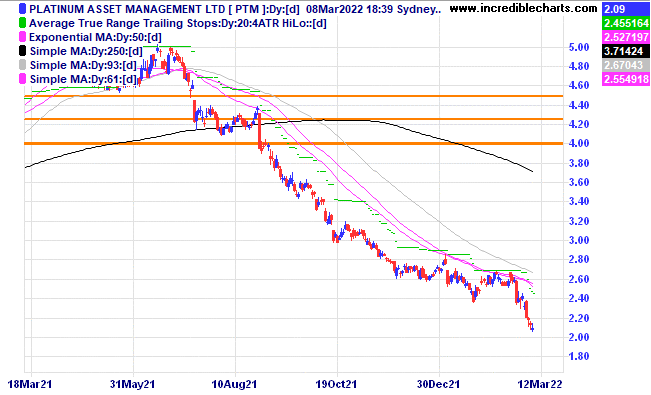Image resolution: width=651 pixels, height=395 pixels.
Task: Select the PLATINUM ASSET MANAGEMENT LTD title text
Action: point(127,9)
